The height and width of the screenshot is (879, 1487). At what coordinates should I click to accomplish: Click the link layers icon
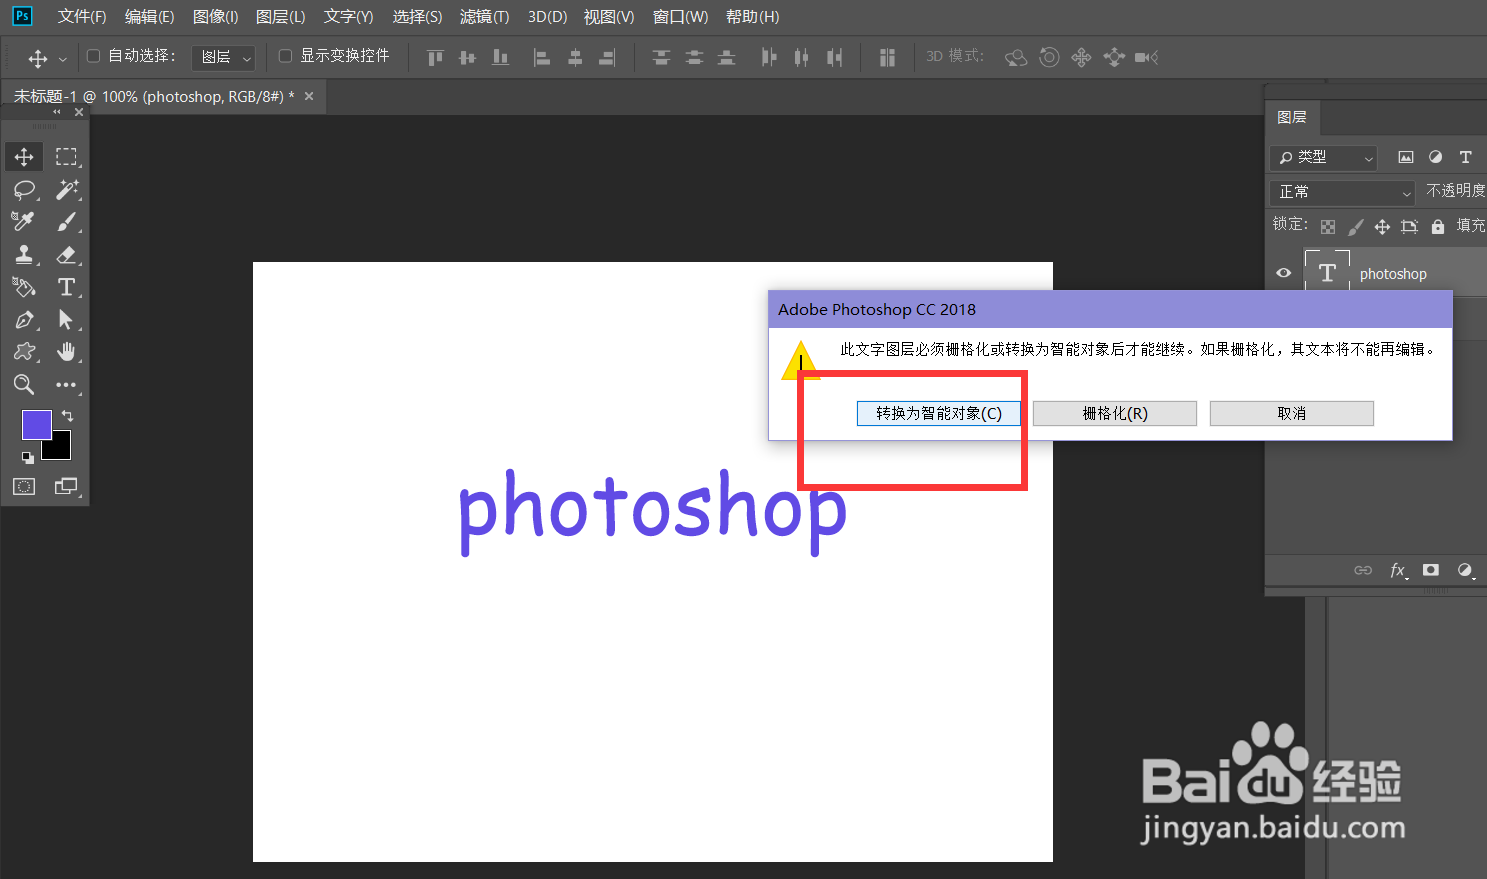coord(1363,570)
